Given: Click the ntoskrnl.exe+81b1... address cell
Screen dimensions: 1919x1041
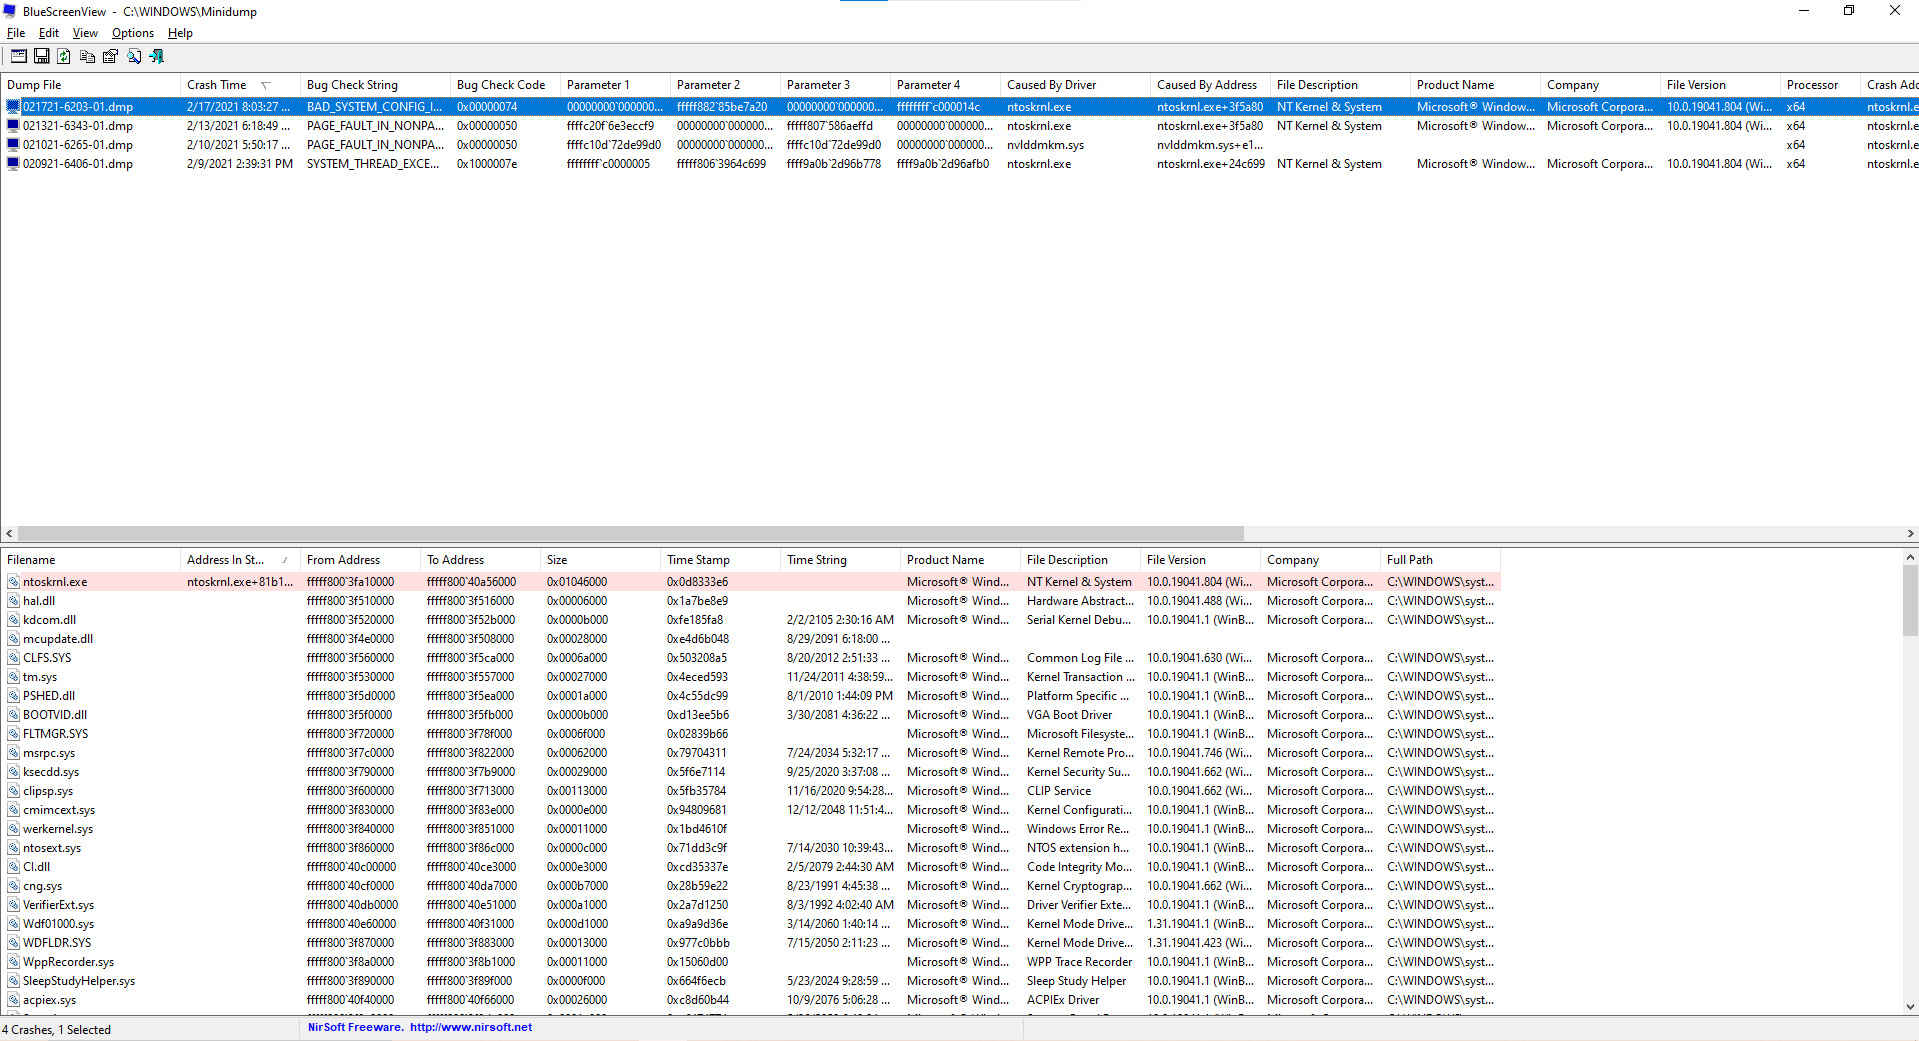Looking at the screenshot, I should coord(240,582).
